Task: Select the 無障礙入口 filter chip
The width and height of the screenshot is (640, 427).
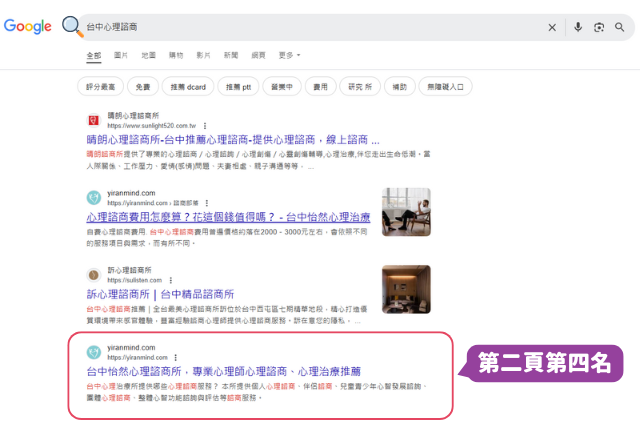Action: coord(445,87)
